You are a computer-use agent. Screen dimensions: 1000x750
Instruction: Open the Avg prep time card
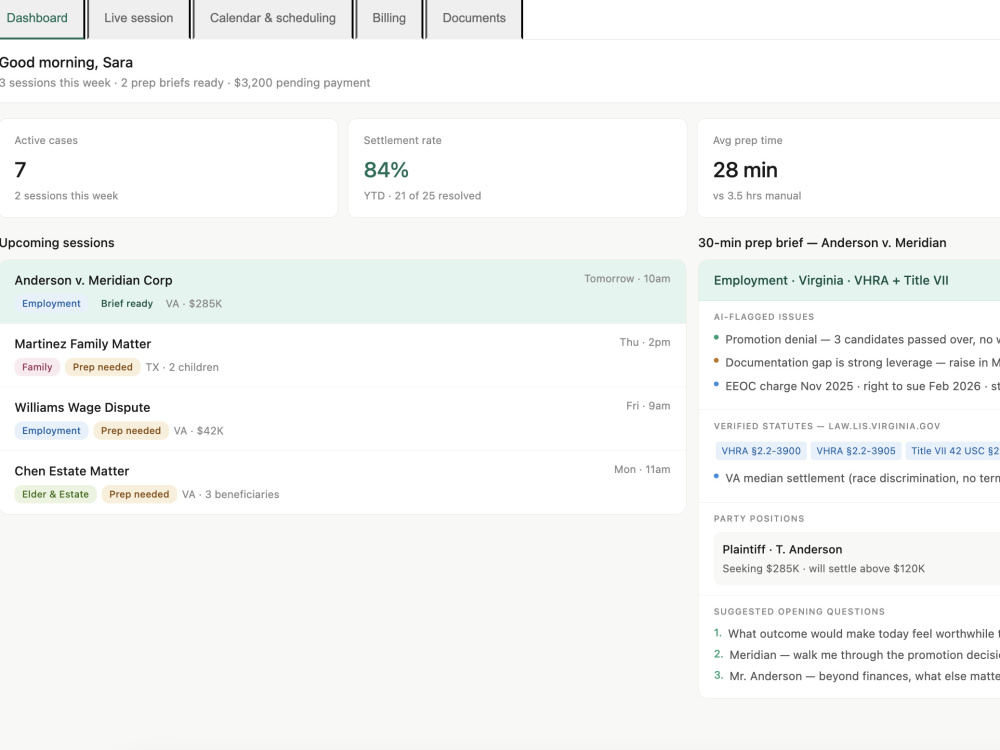coord(848,168)
